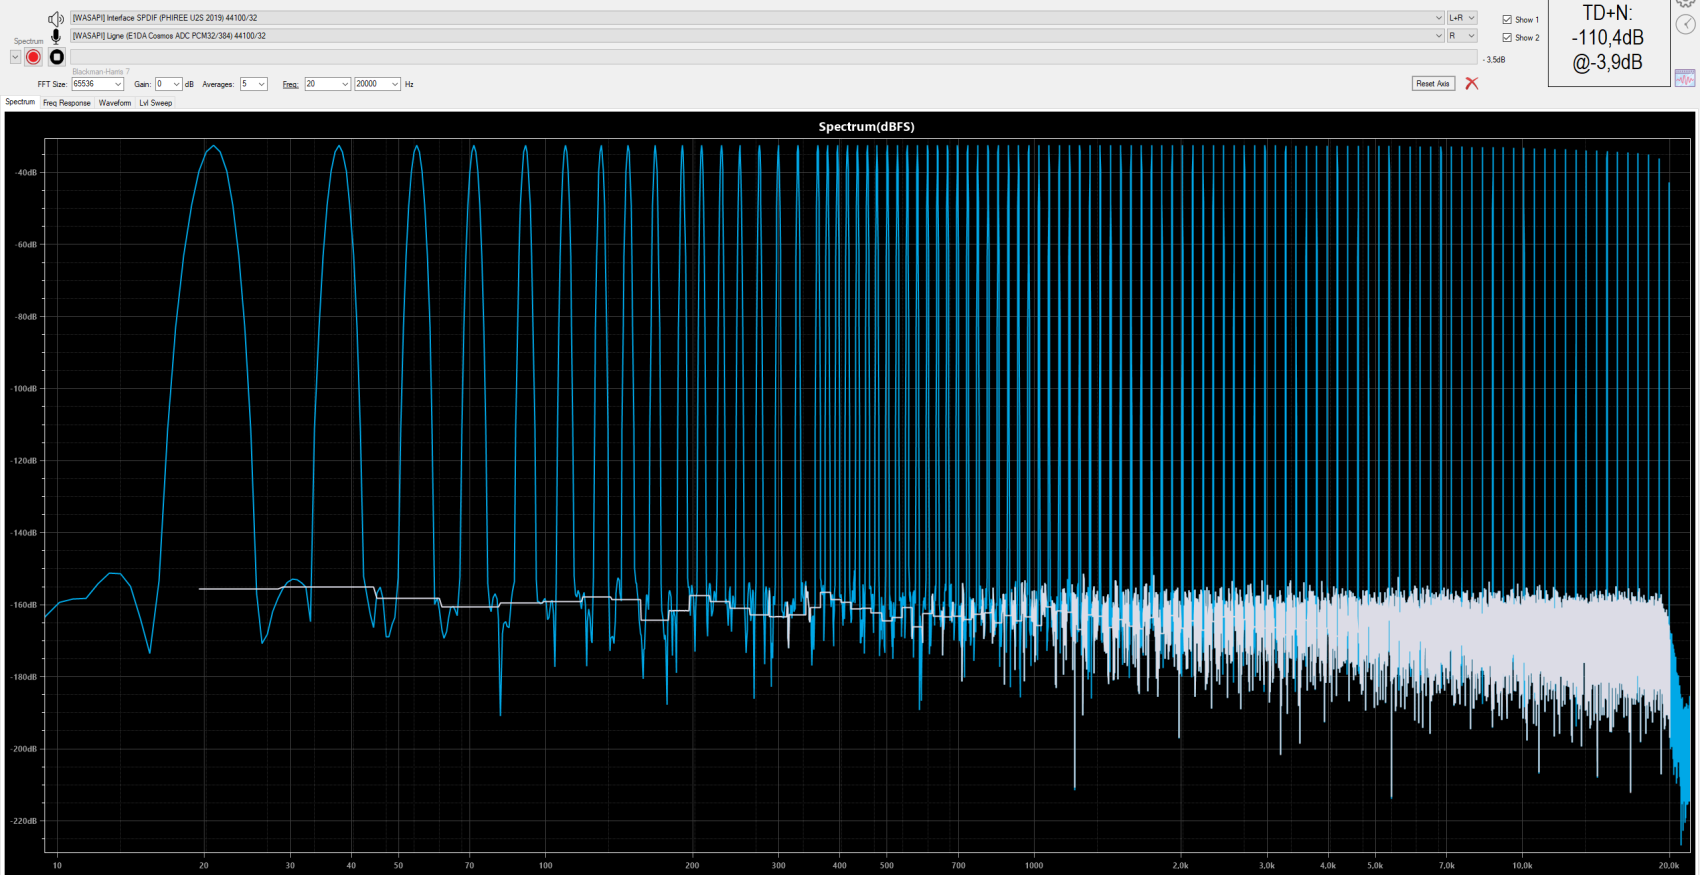Click the red X clear icon
This screenshot has height=875, width=1700.
point(1472,83)
